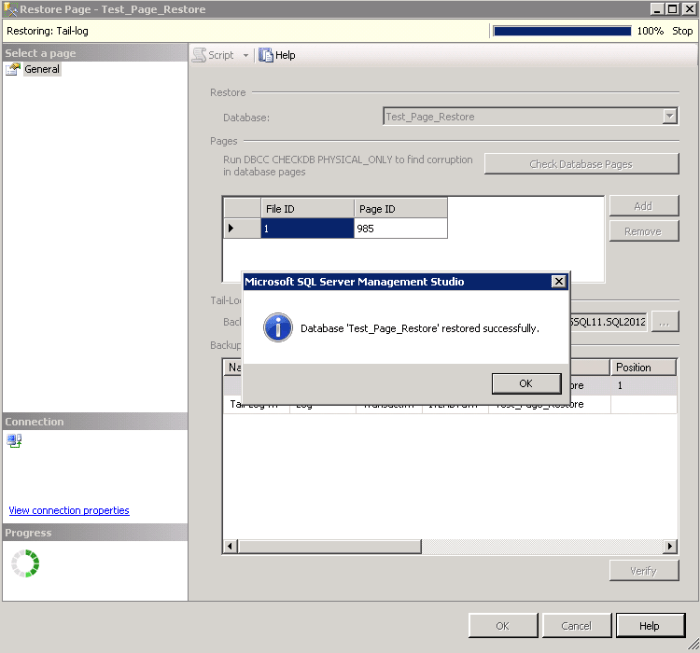700x653 pixels.
Task: Click the browse ellipsis button for the tail-log backup
Action: coord(665,322)
